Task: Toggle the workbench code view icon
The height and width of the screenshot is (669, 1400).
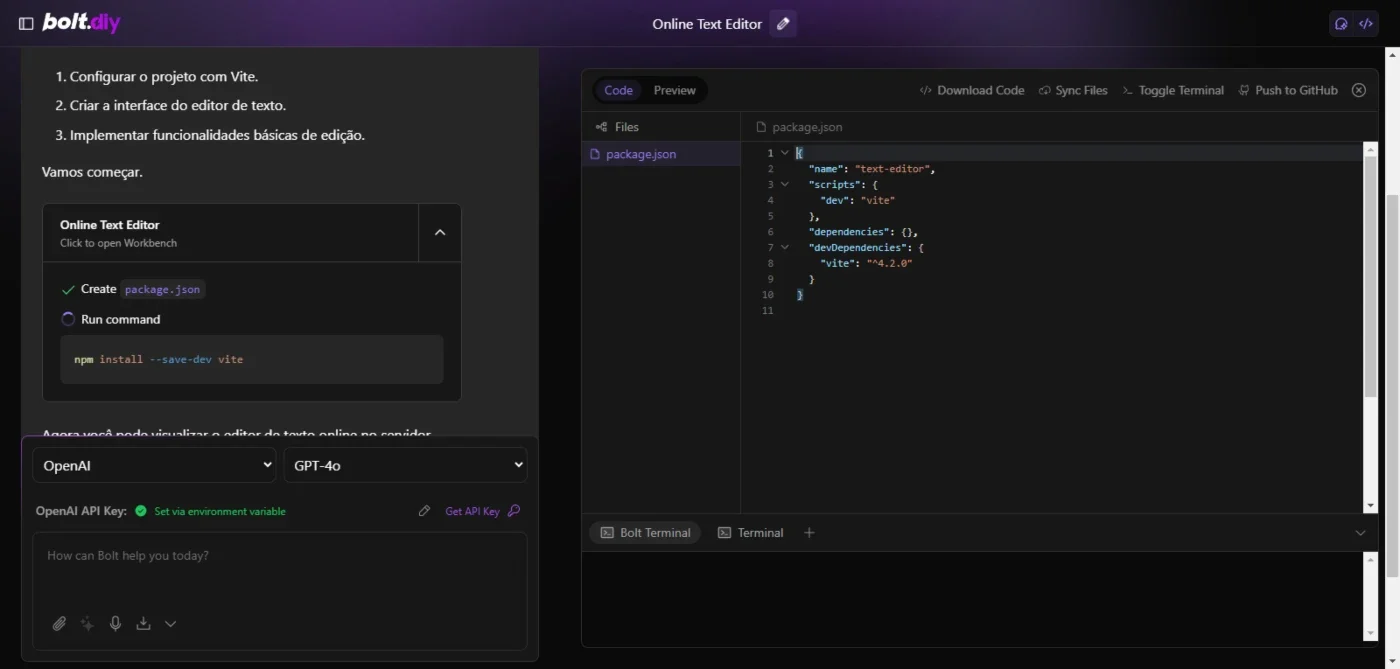Action: point(1366,24)
